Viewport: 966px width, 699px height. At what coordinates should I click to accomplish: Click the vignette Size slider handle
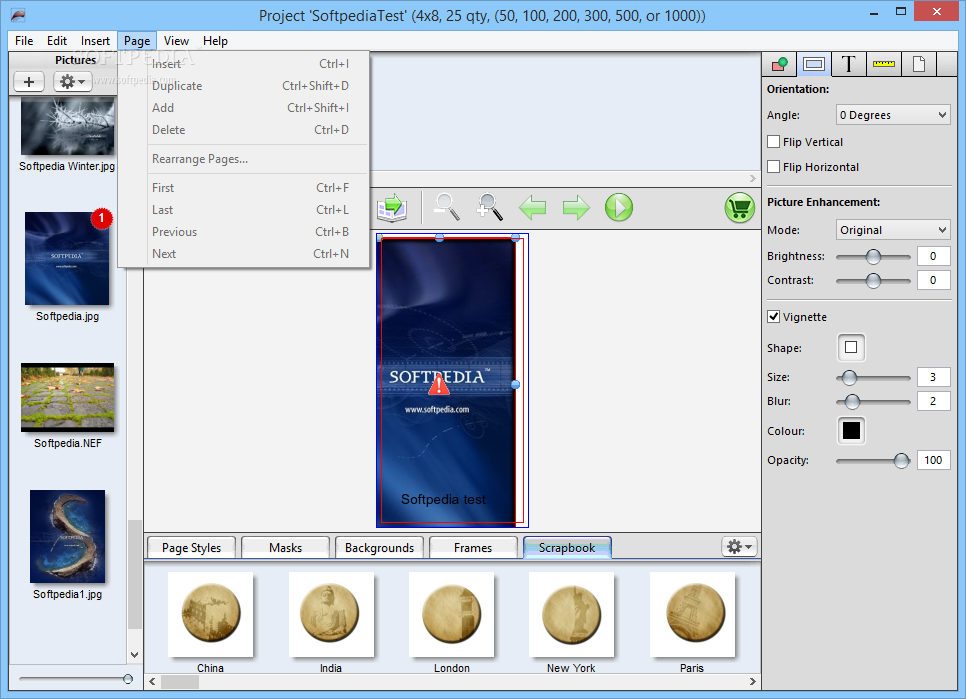pyautogui.click(x=849, y=377)
